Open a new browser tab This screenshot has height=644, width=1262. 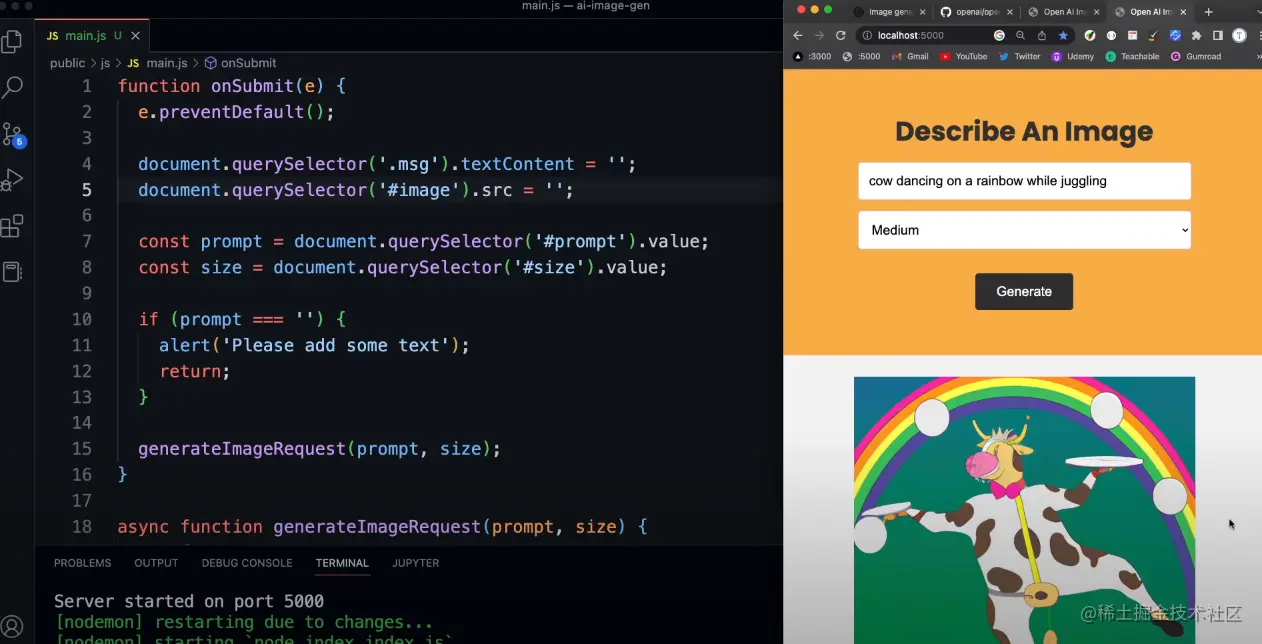[1208, 12]
